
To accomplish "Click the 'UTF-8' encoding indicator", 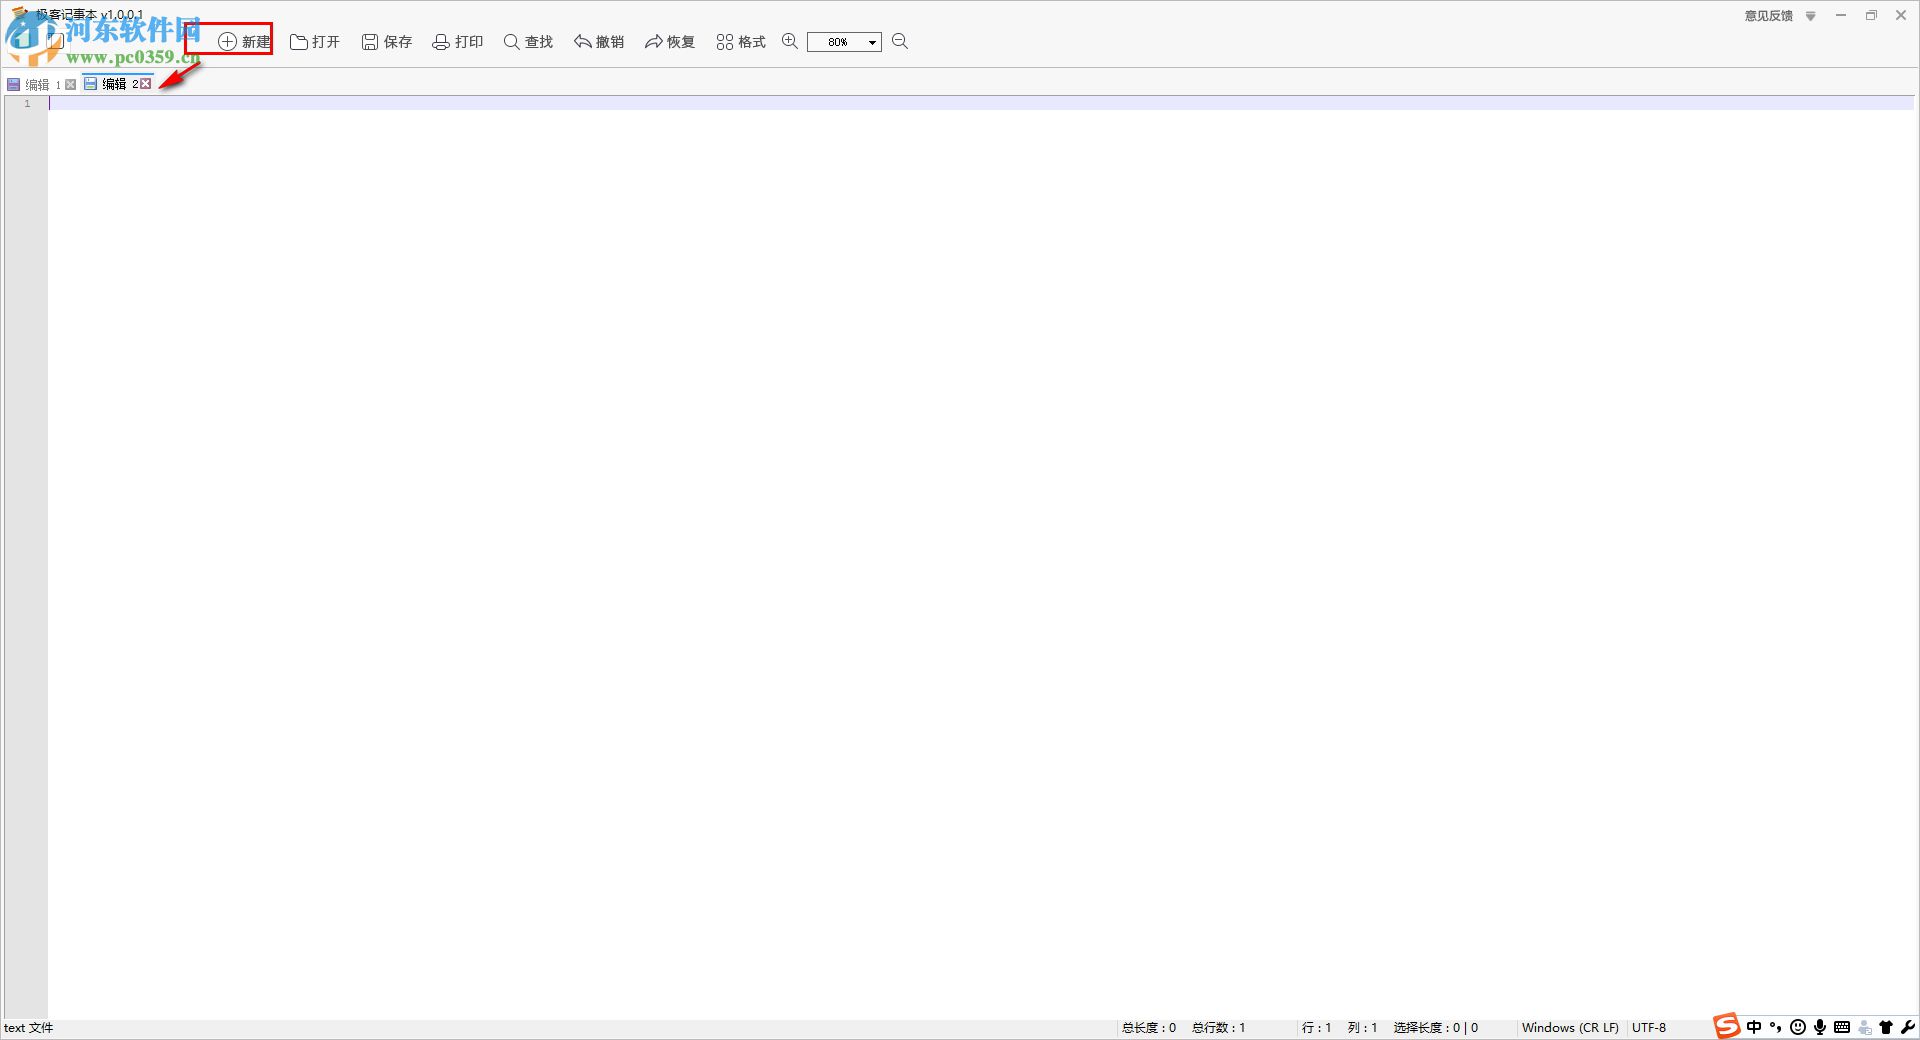I will [x=1649, y=1028].
